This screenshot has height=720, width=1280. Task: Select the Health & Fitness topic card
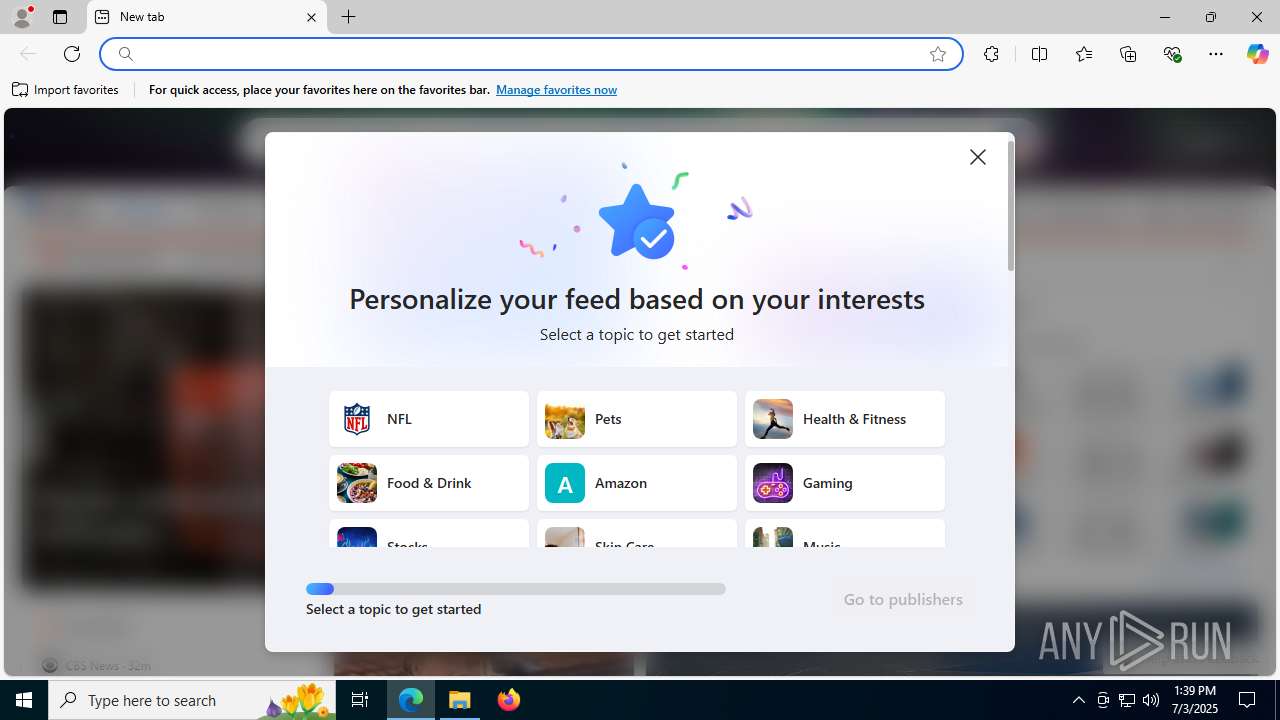point(845,419)
